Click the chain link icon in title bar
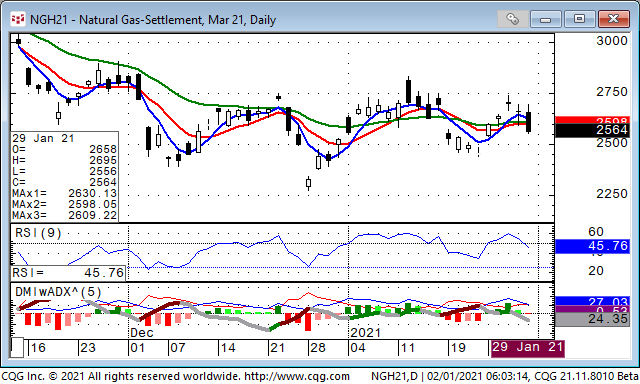Viewport: 640px width, 384px height. 512,19
